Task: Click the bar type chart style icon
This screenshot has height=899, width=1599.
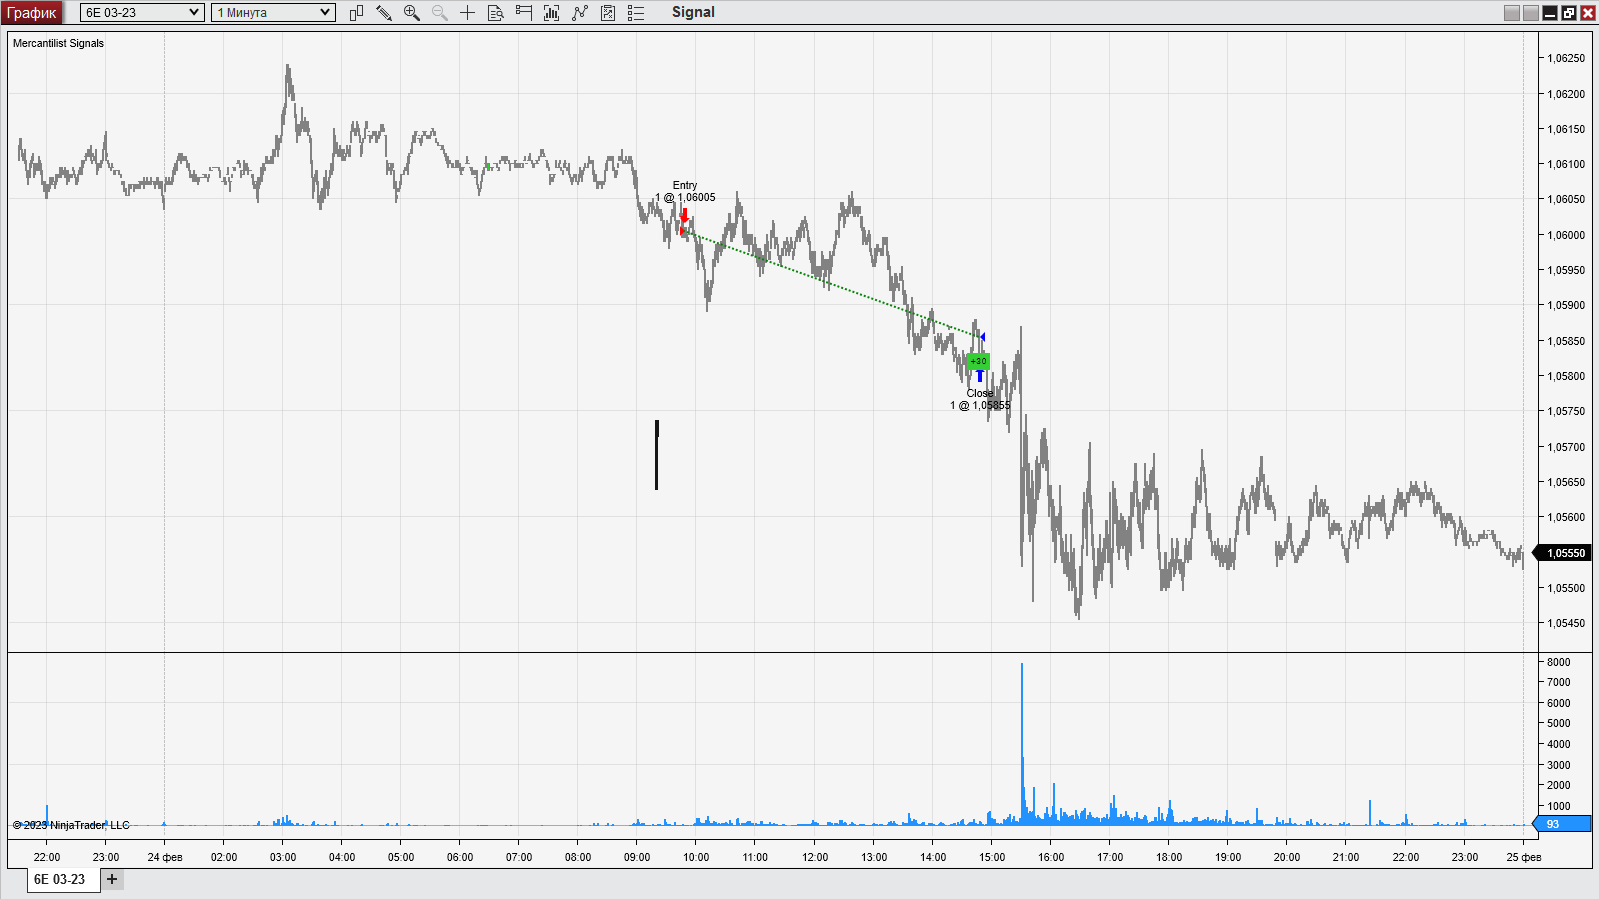Action: point(356,13)
